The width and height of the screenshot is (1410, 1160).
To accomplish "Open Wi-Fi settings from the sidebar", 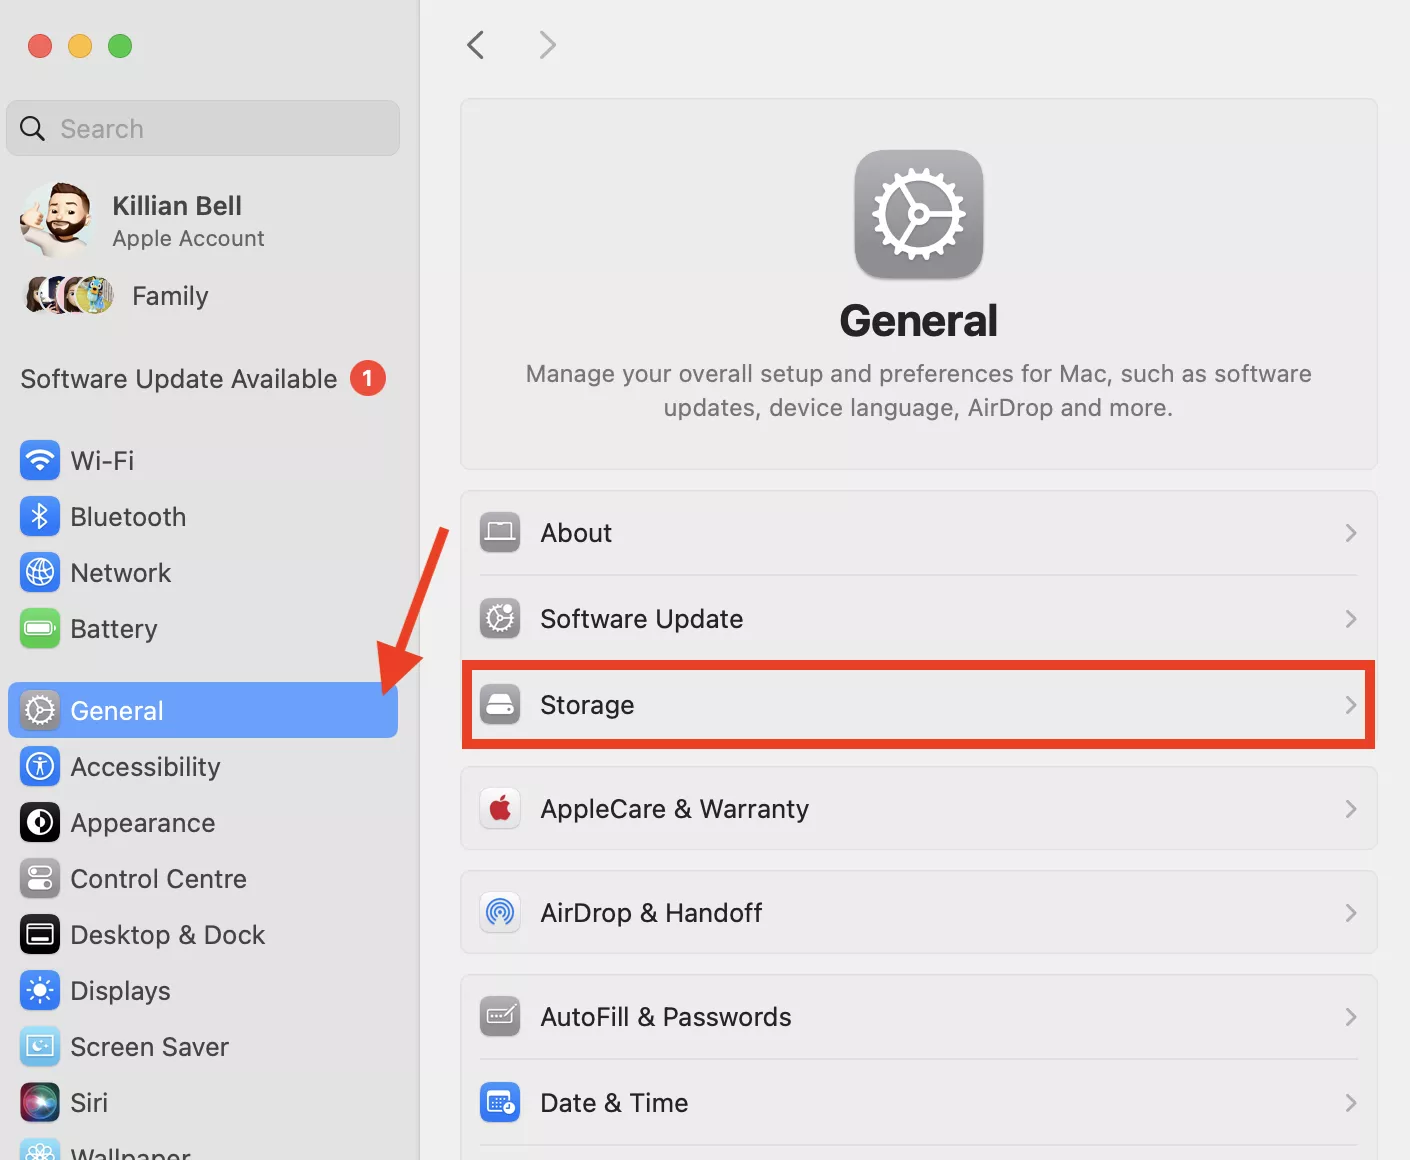I will point(103,460).
